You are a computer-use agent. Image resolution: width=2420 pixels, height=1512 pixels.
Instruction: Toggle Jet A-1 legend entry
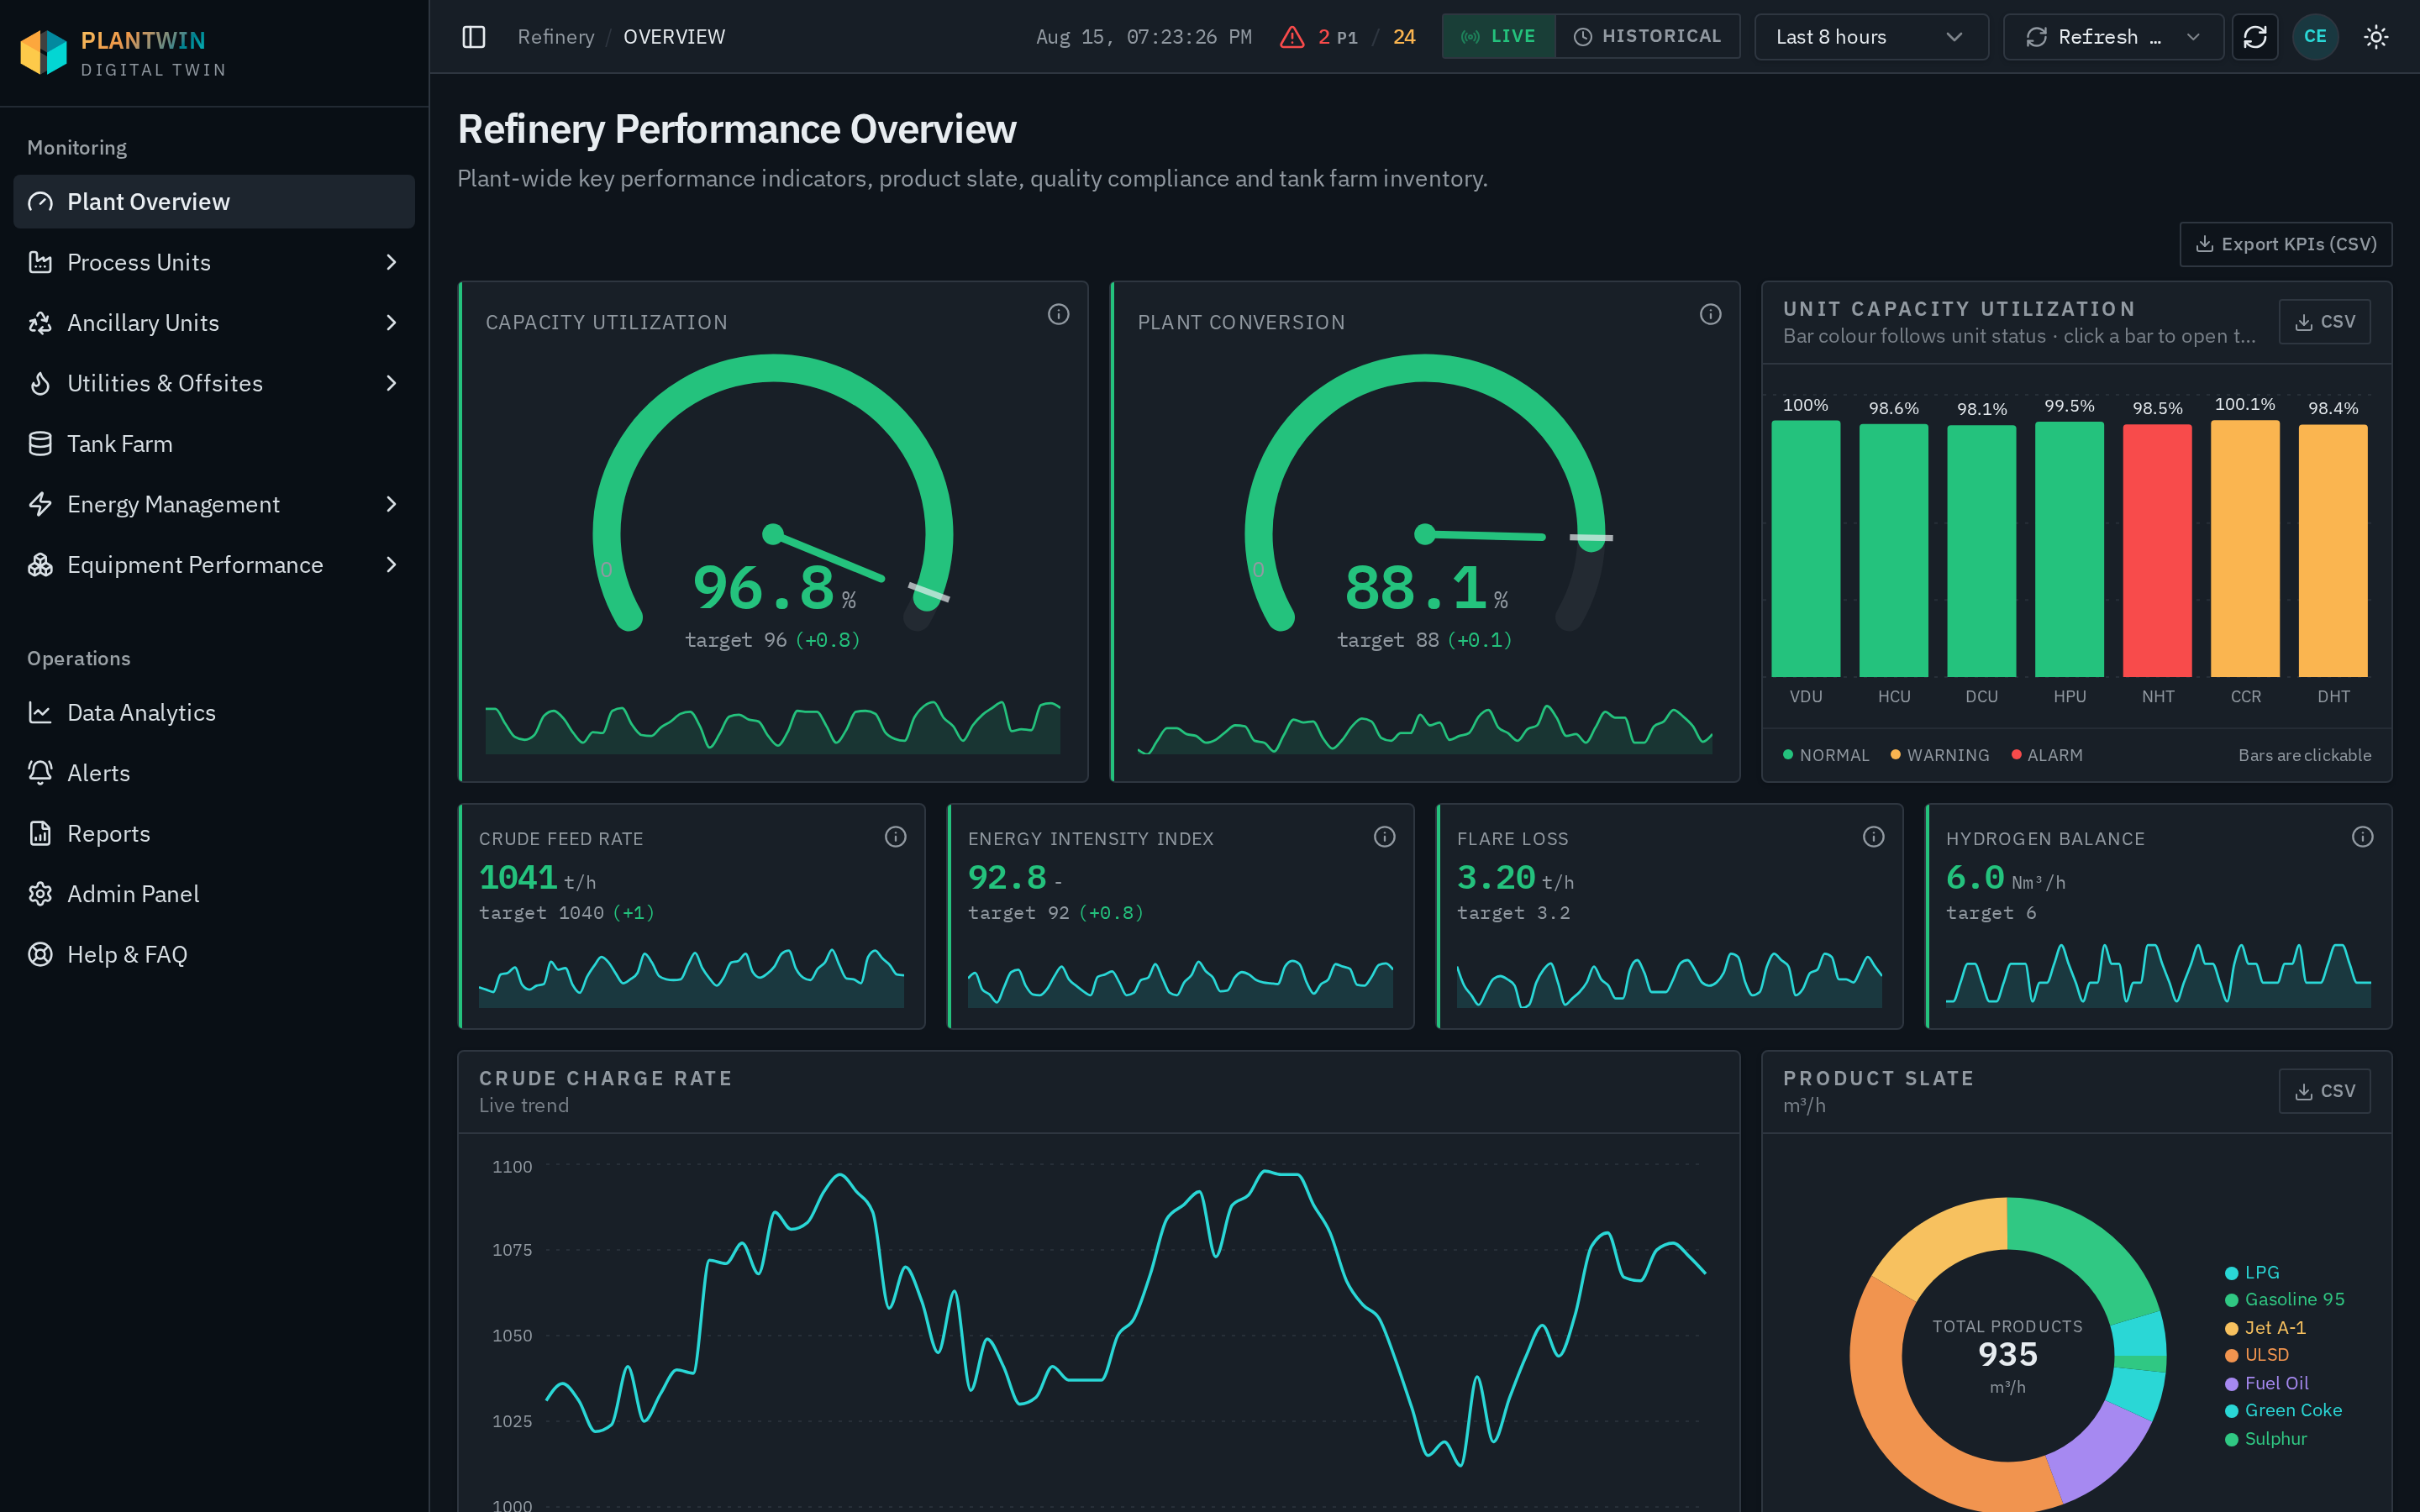pyautogui.click(x=2265, y=1328)
